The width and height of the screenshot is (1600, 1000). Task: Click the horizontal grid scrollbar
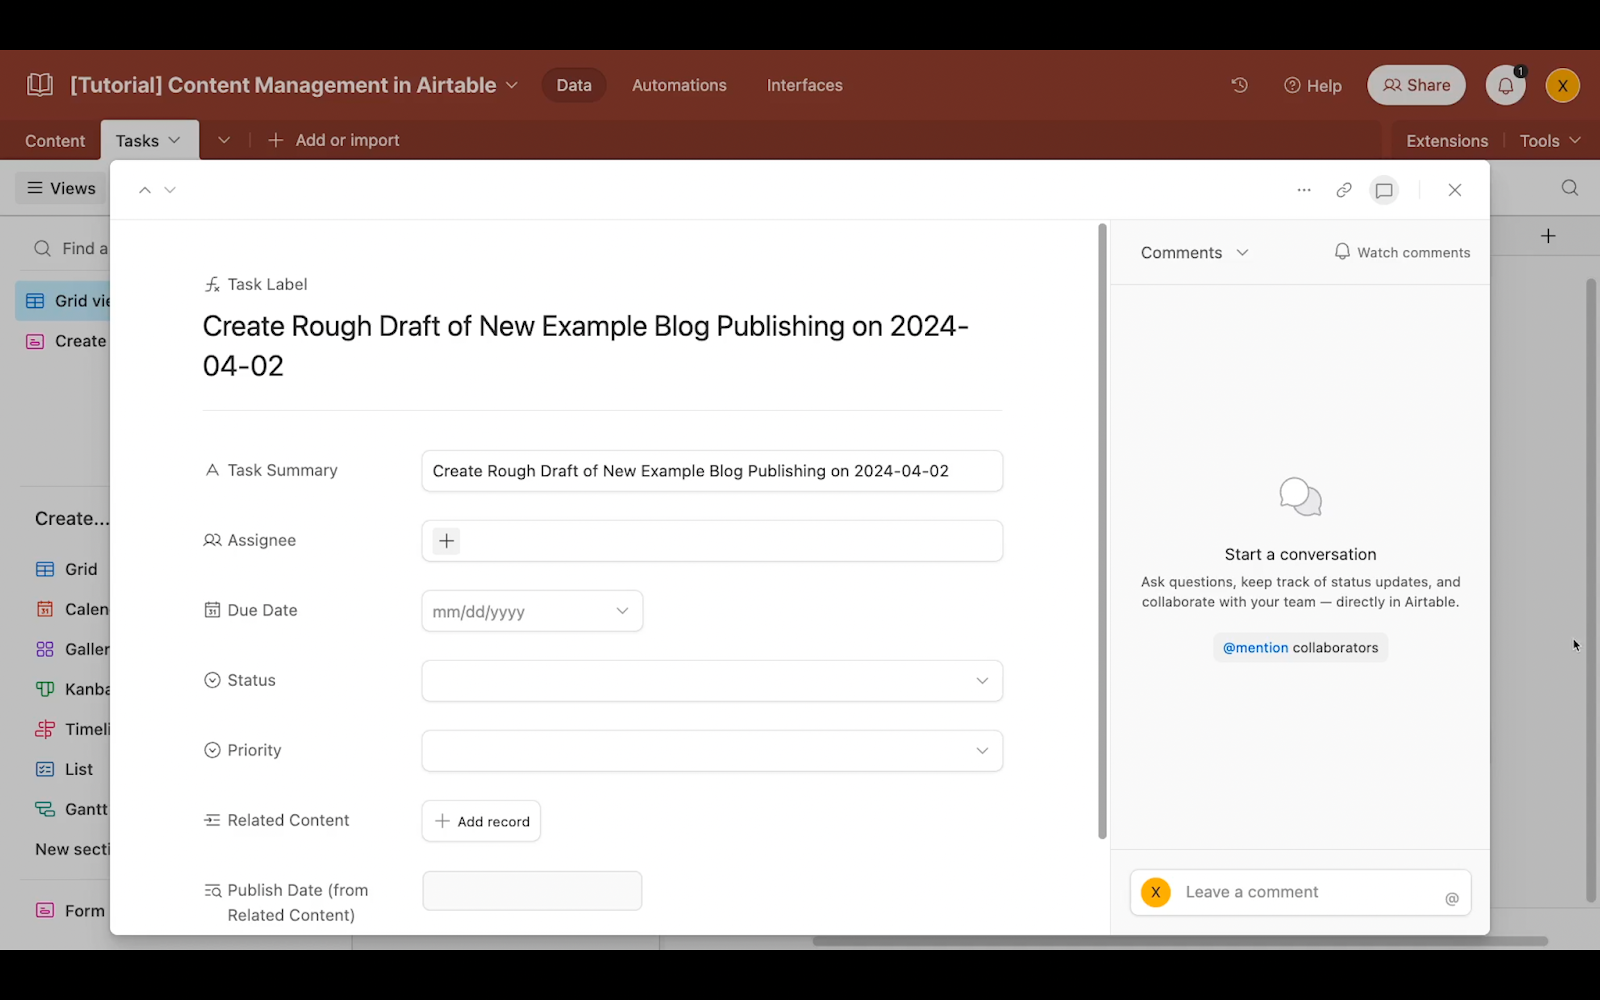click(x=1180, y=941)
